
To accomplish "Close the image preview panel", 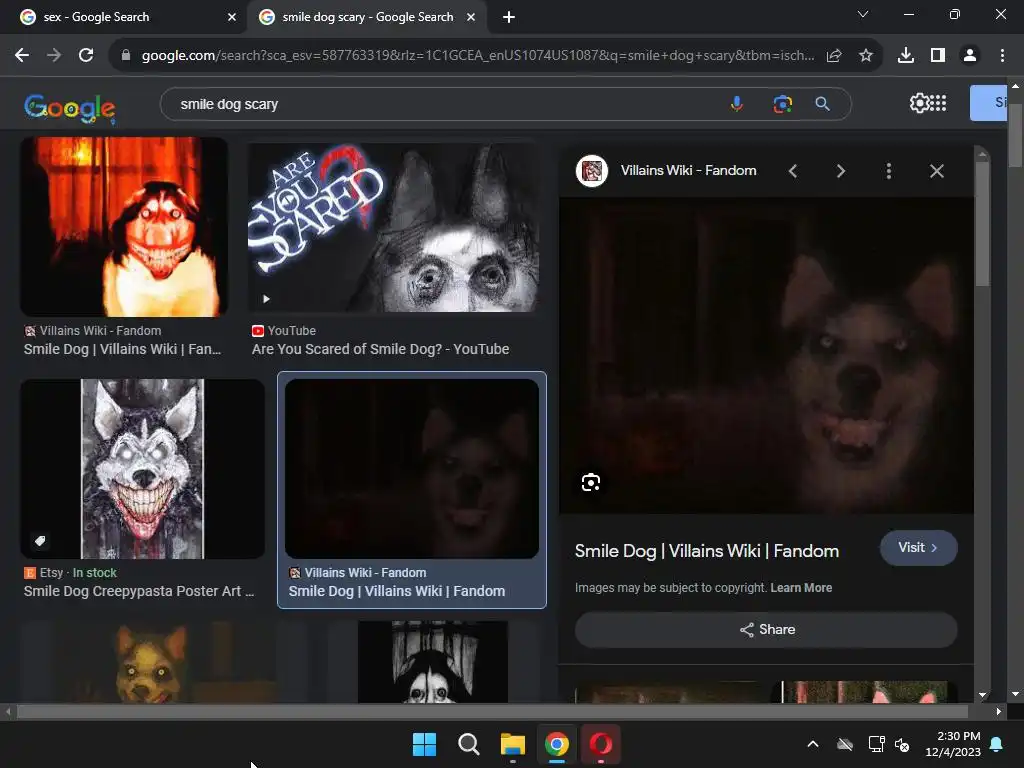I will 936,171.
